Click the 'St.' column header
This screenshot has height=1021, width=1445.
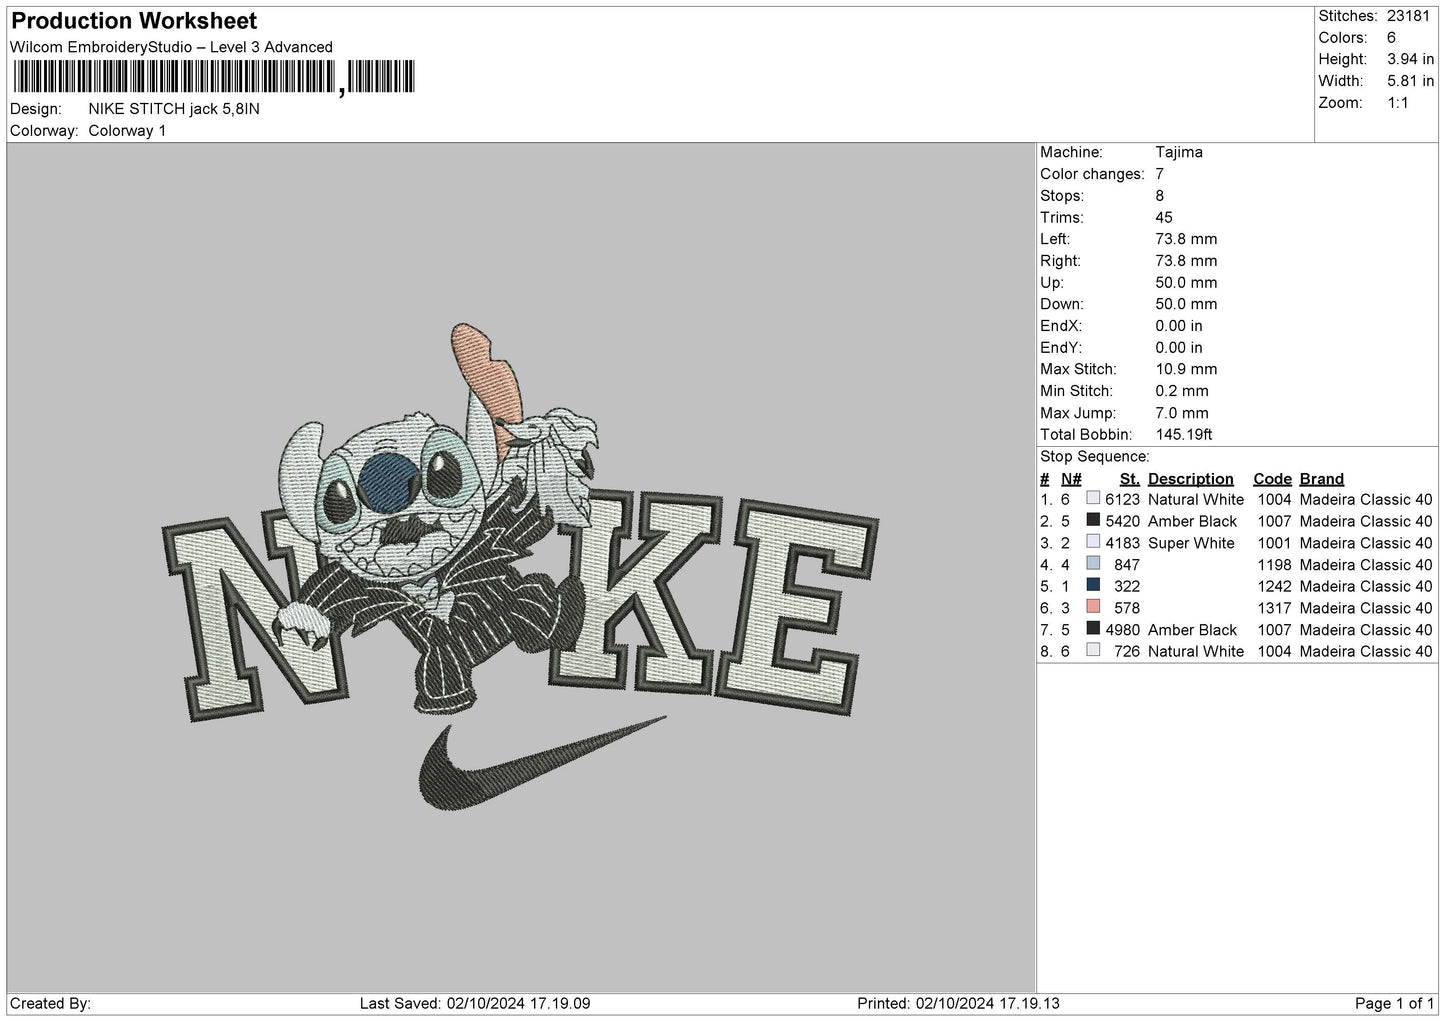(1130, 479)
